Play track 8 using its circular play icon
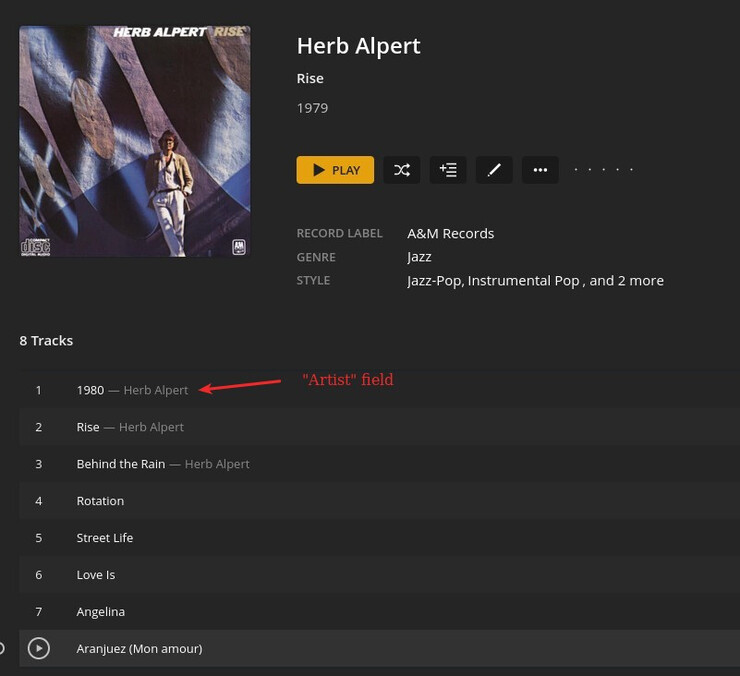This screenshot has height=676, width=740. click(x=39, y=648)
